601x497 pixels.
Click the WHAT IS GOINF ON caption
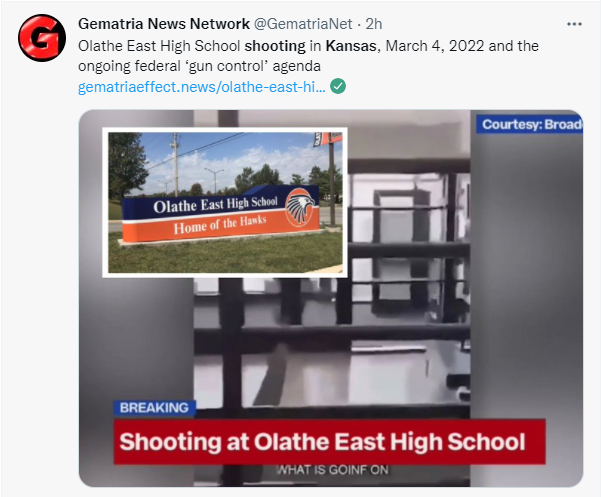(x=332, y=470)
